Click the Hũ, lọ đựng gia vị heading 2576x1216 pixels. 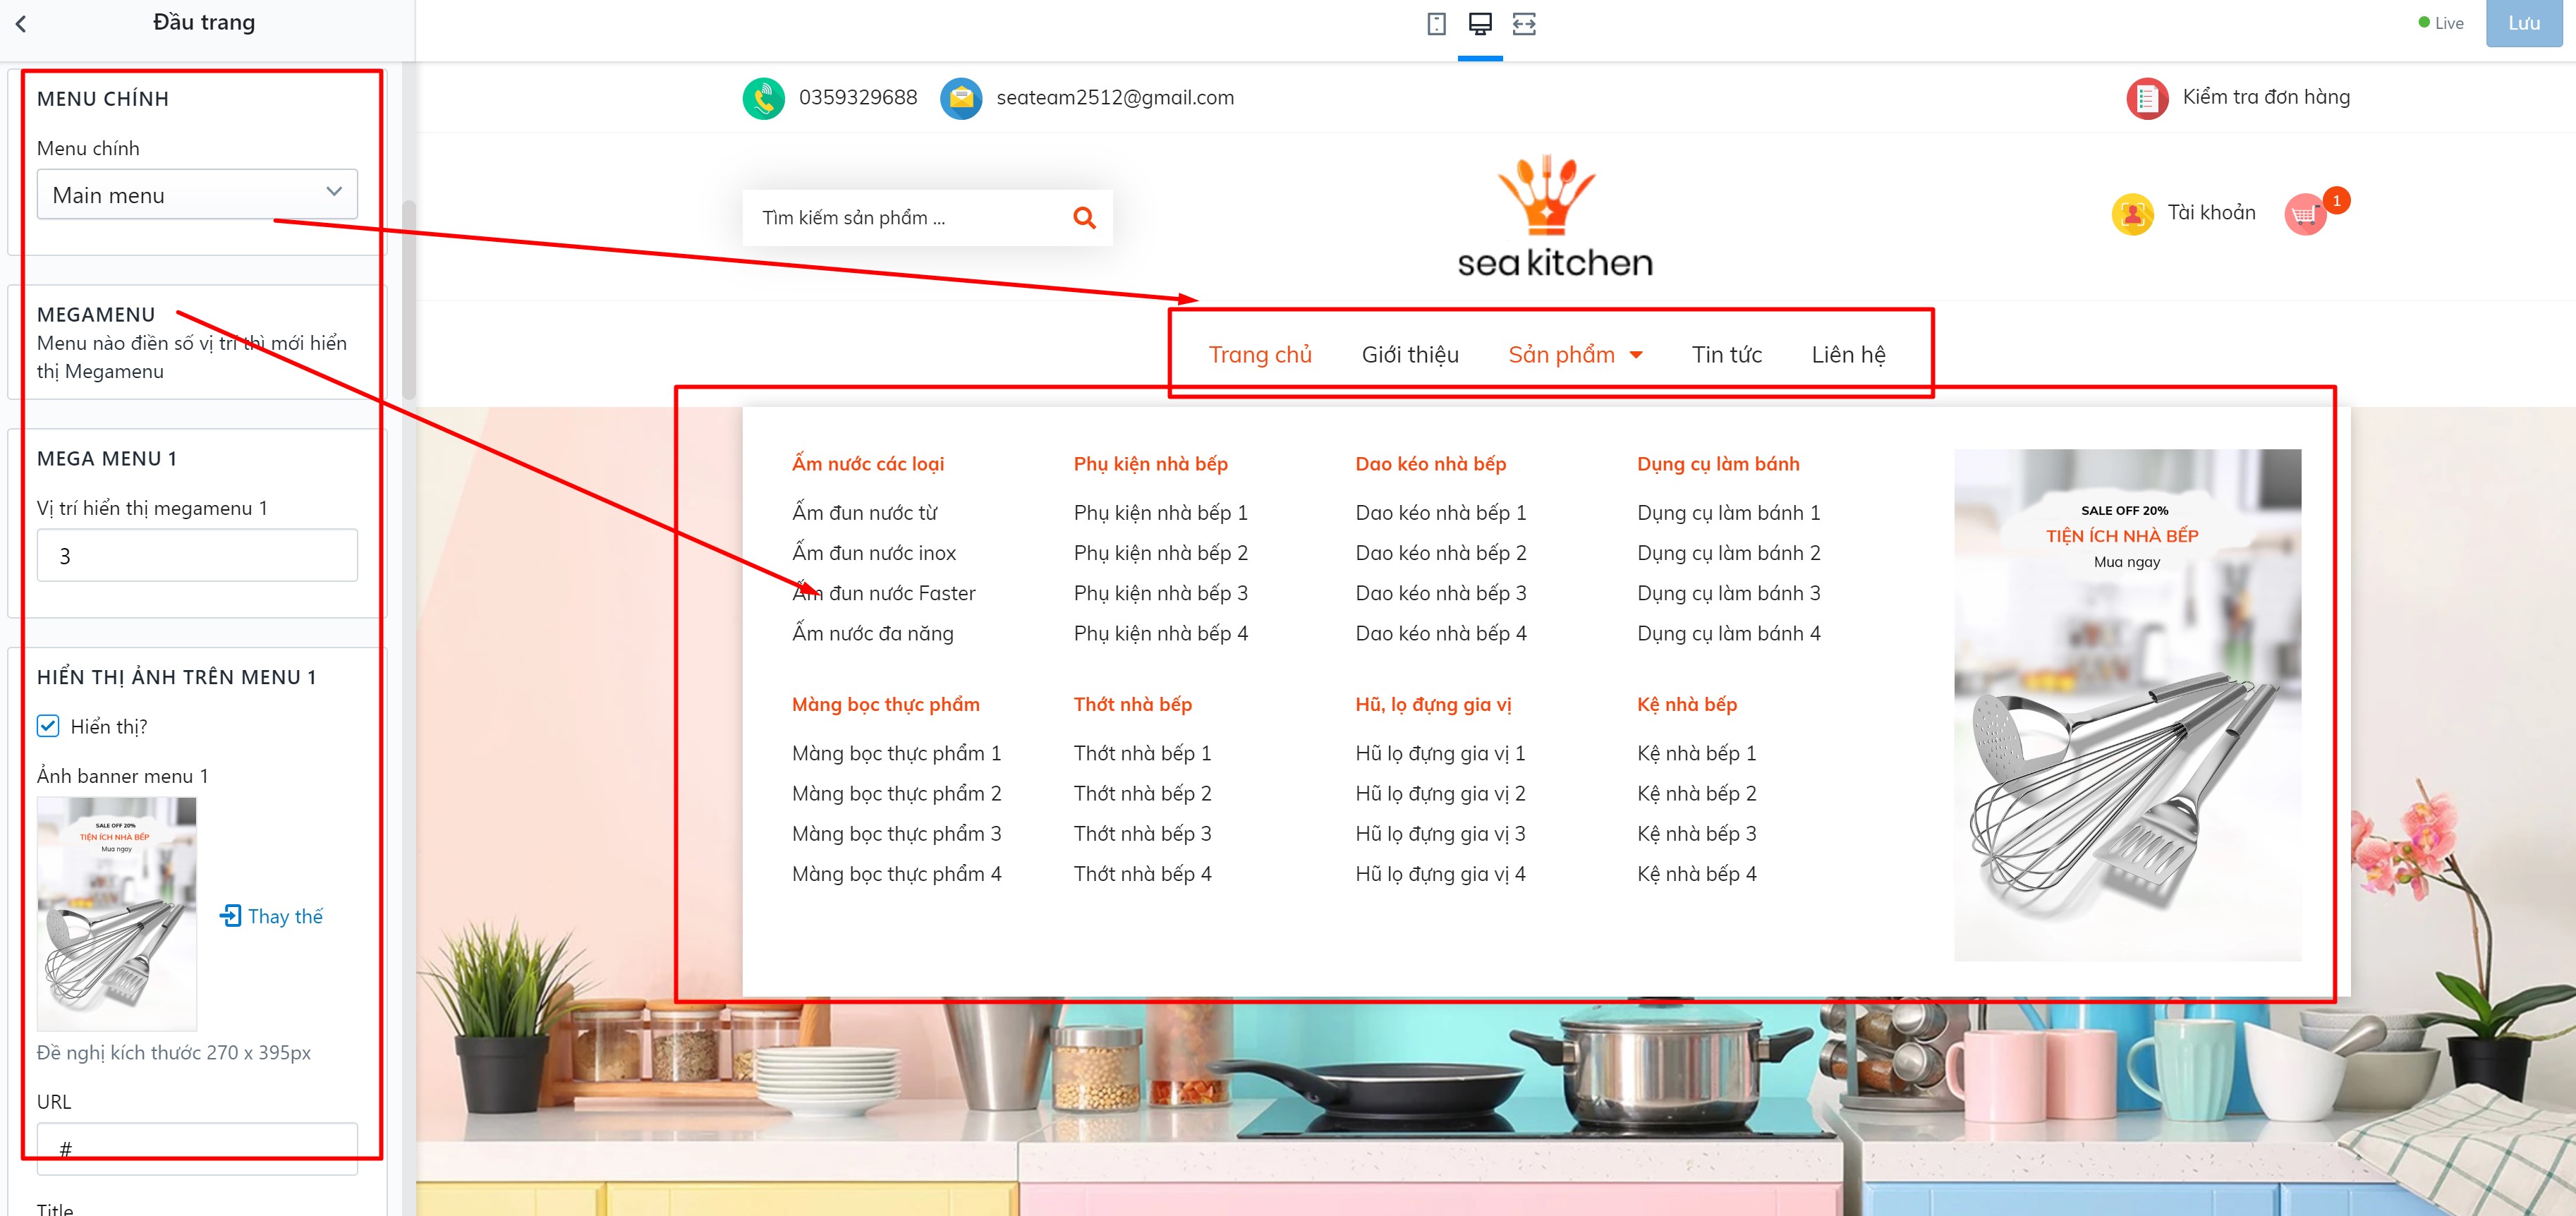pyautogui.click(x=1433, y=704)
